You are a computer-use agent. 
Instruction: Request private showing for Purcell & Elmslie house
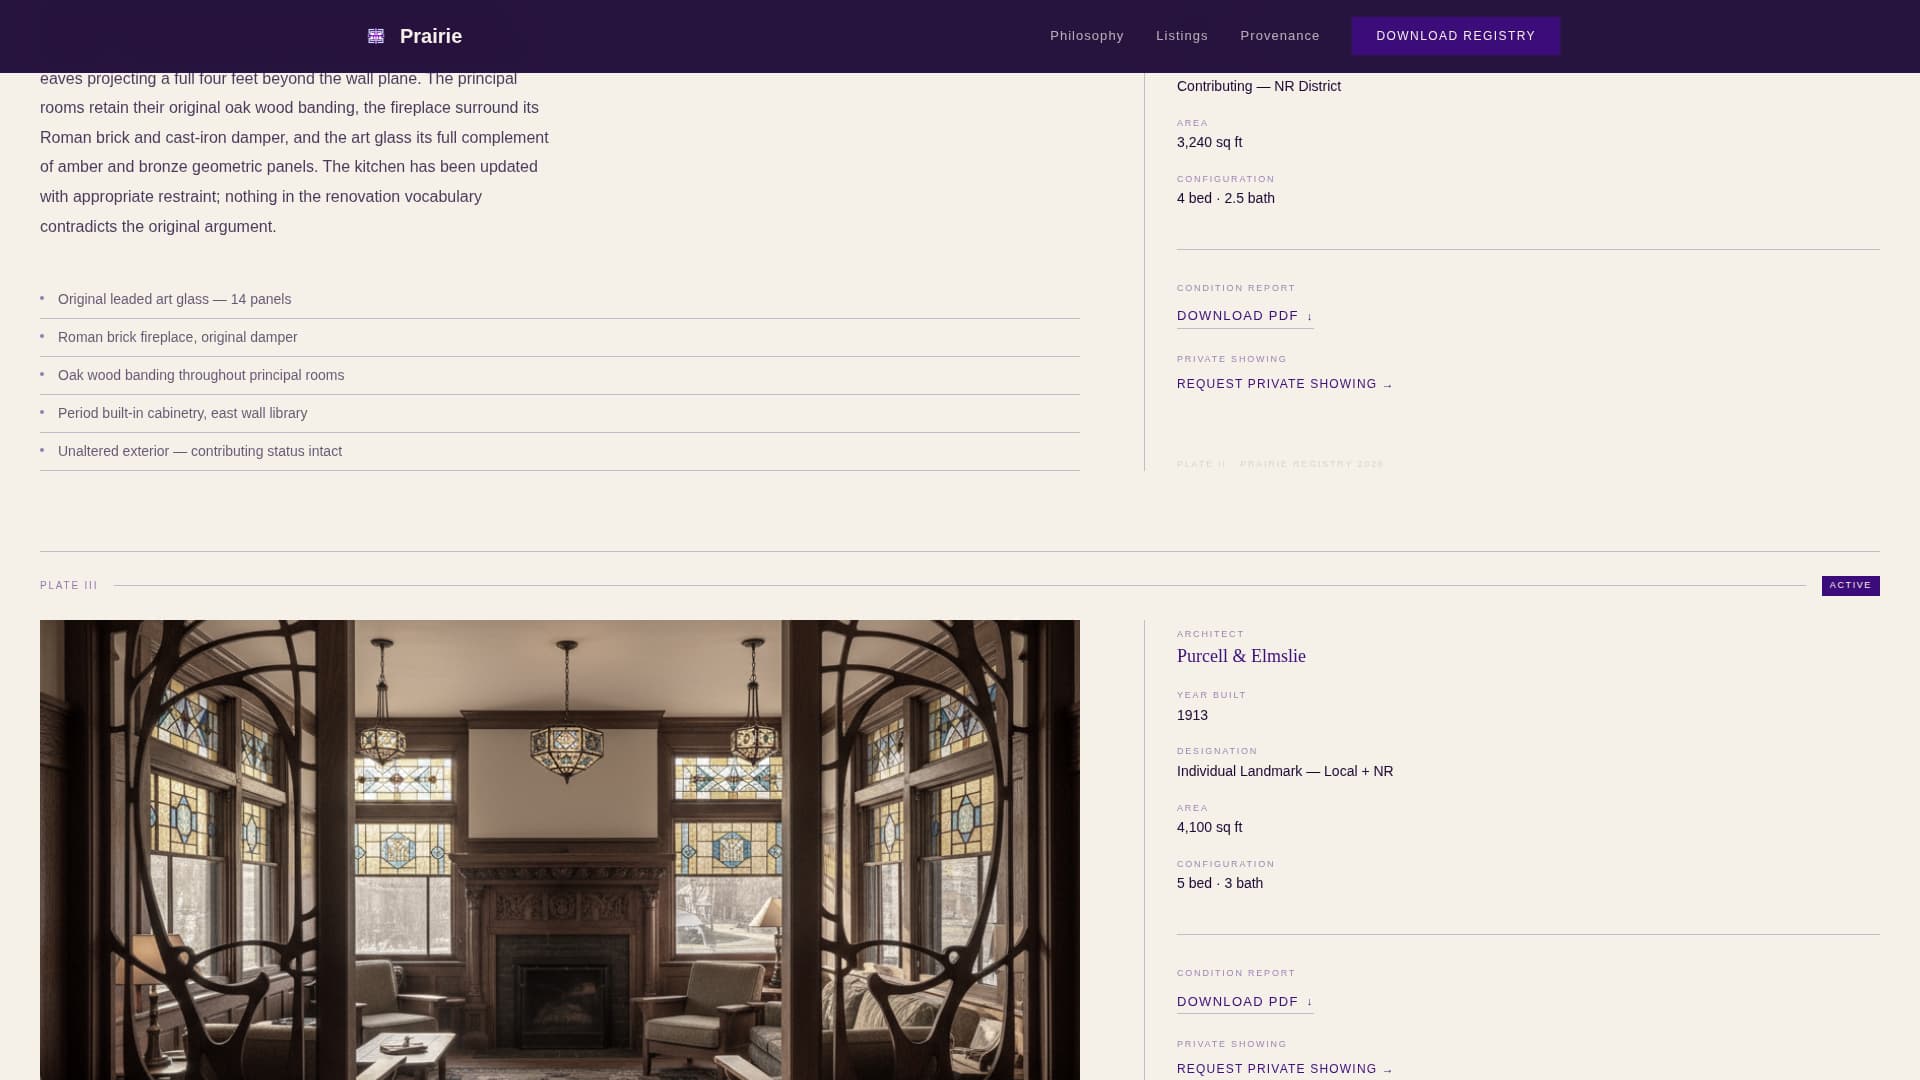pos(1284,1069)
